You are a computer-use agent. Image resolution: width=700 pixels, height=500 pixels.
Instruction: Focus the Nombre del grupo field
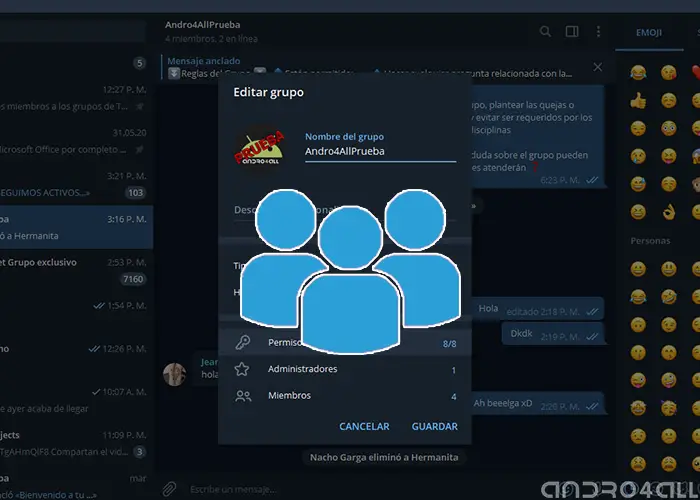pyautogui.click(x=380, y=151)
